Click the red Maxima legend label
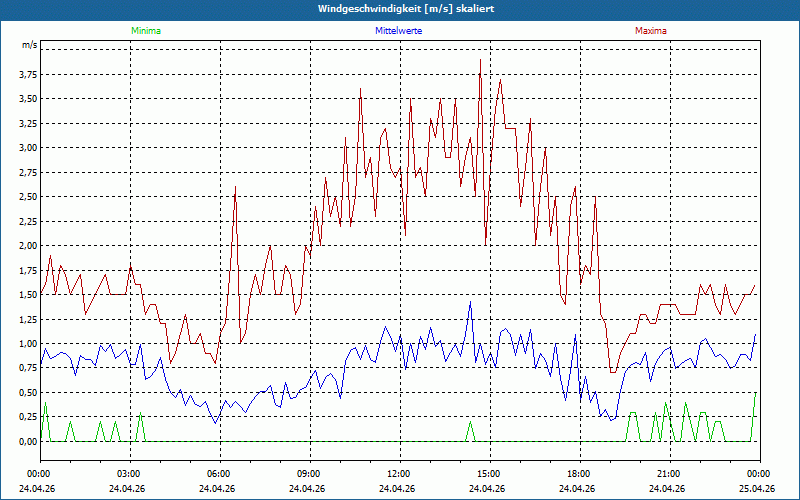The height and width of the screenshot is (500, 800). click(651, 31)
